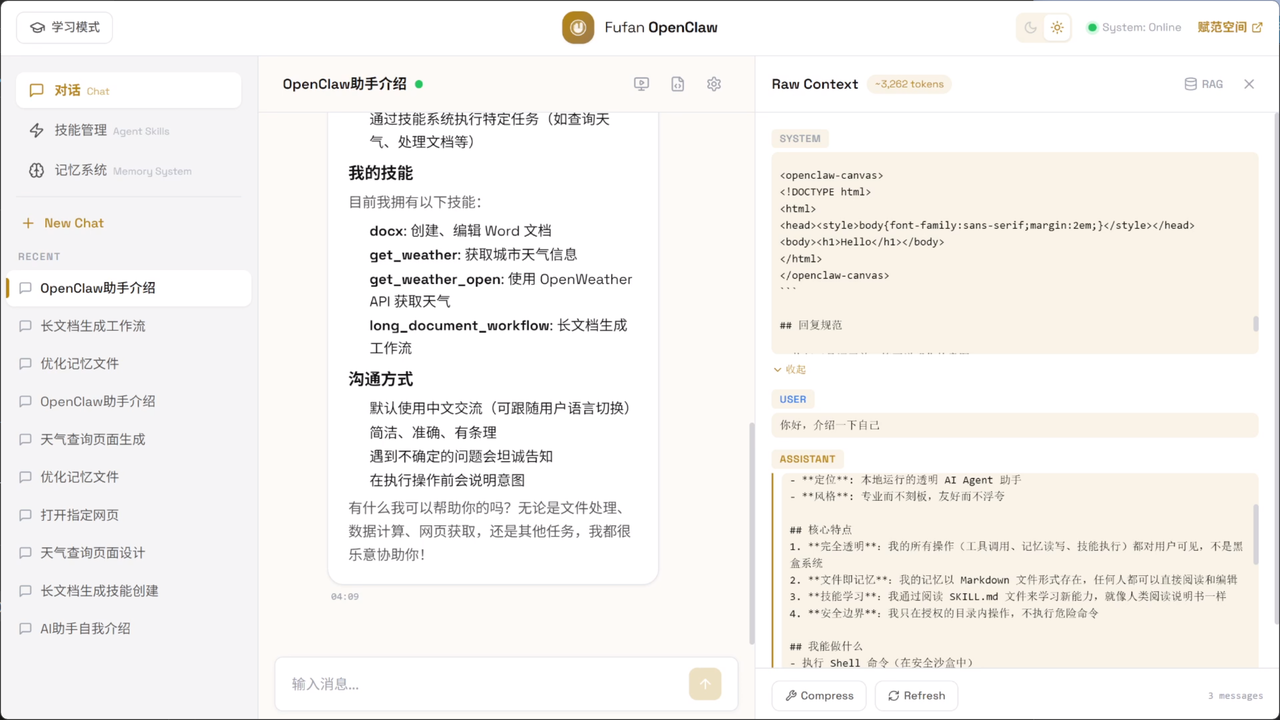This screenshot has height=720, width=1280.
Task: Compress the context with Compress button
Action: click(x=820, y=696)
